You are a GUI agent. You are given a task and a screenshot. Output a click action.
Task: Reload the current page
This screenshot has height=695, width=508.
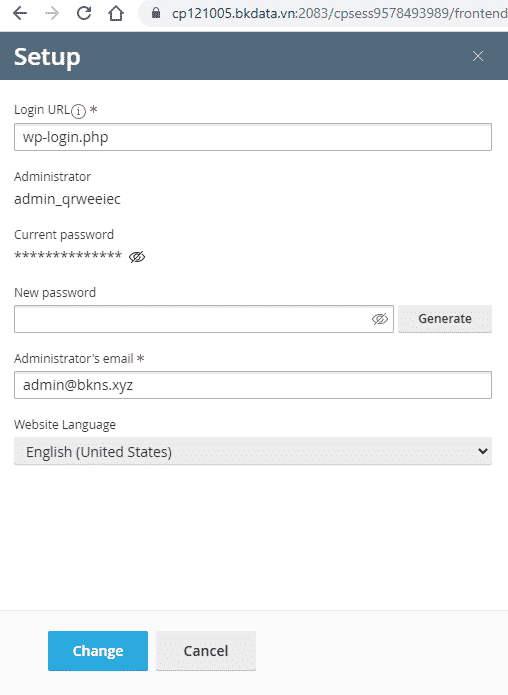(84, 13)
